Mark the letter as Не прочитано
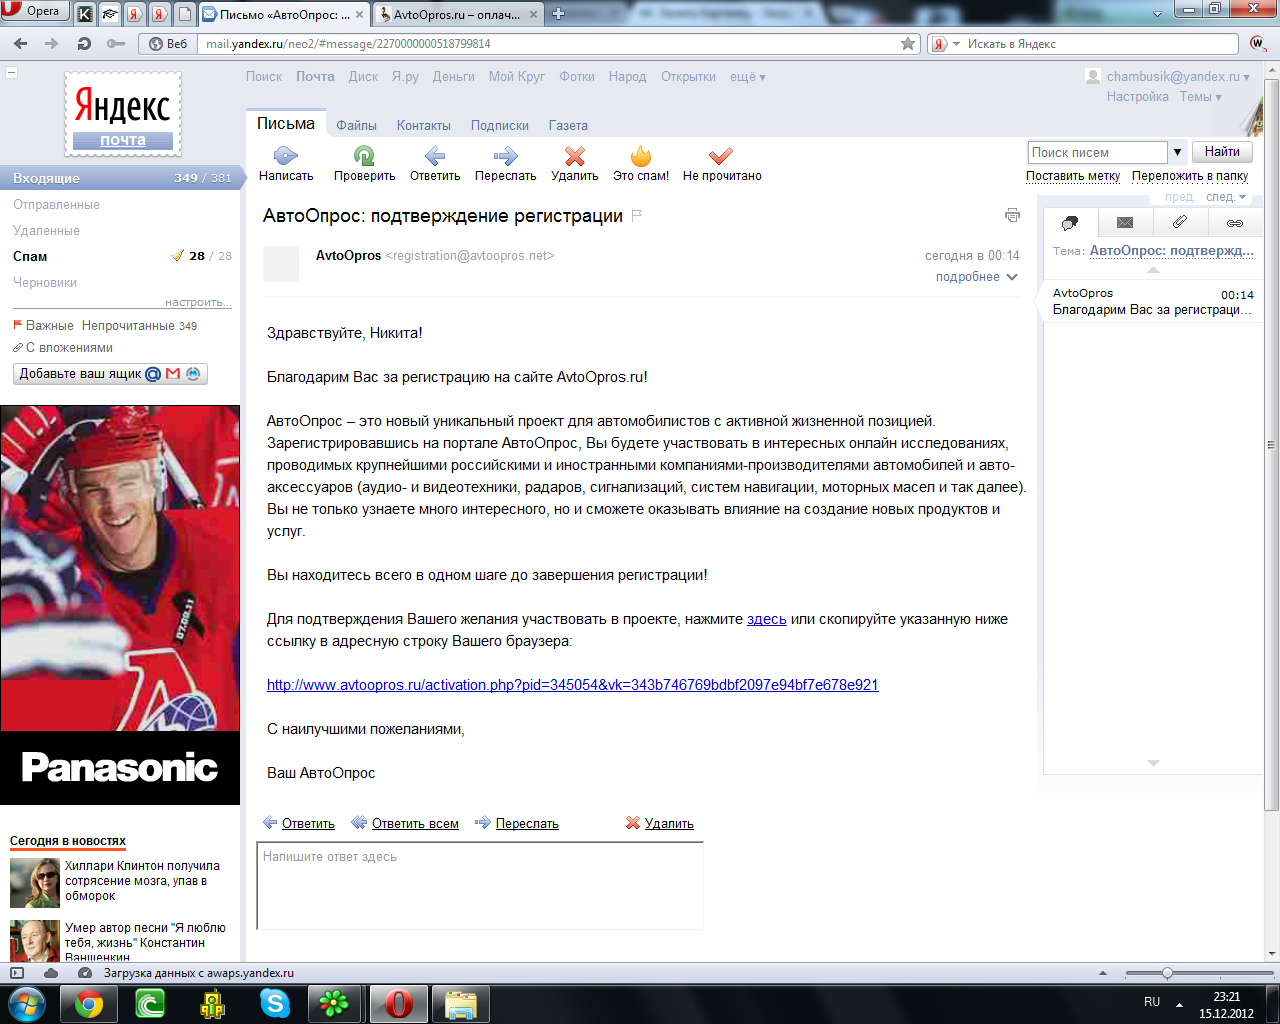The width and height of the screenshot is (1280, 1024). click(721, 156)
